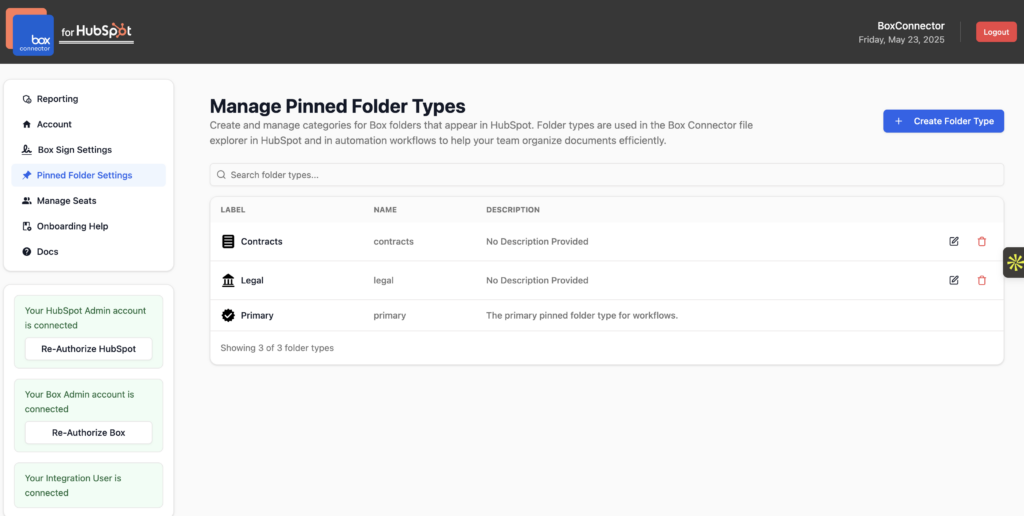Click the edit icon for Legal row
This screenshot has width=1024, height=516.
[x=953, y=280]
